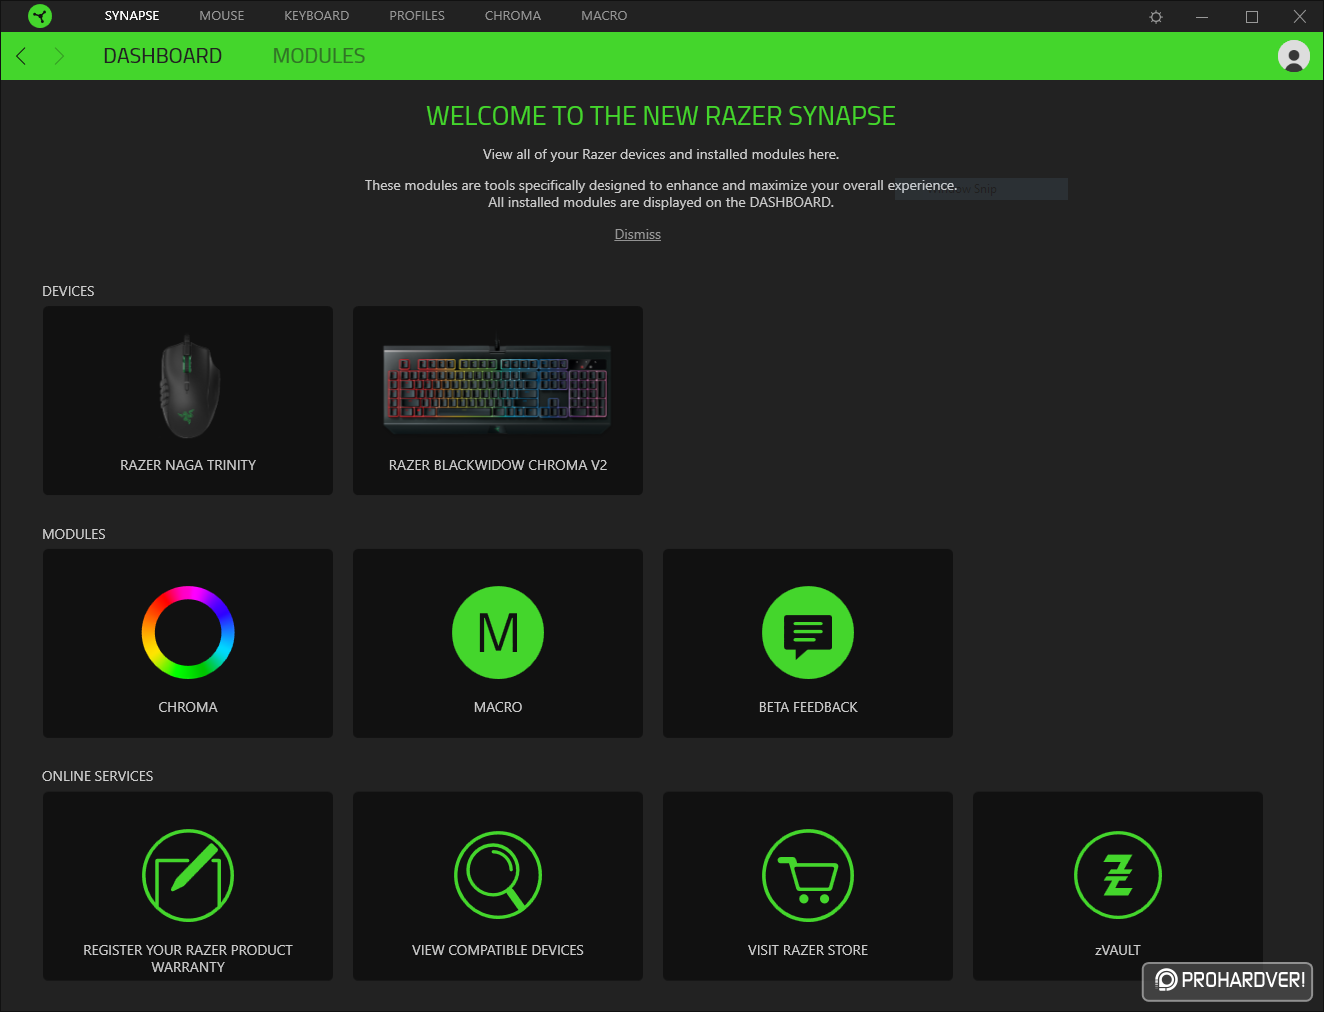Click the Register warranty pencil icon
This screenshot has width=1324, height=1012.
pyautogui.click(x=188, y=876)
